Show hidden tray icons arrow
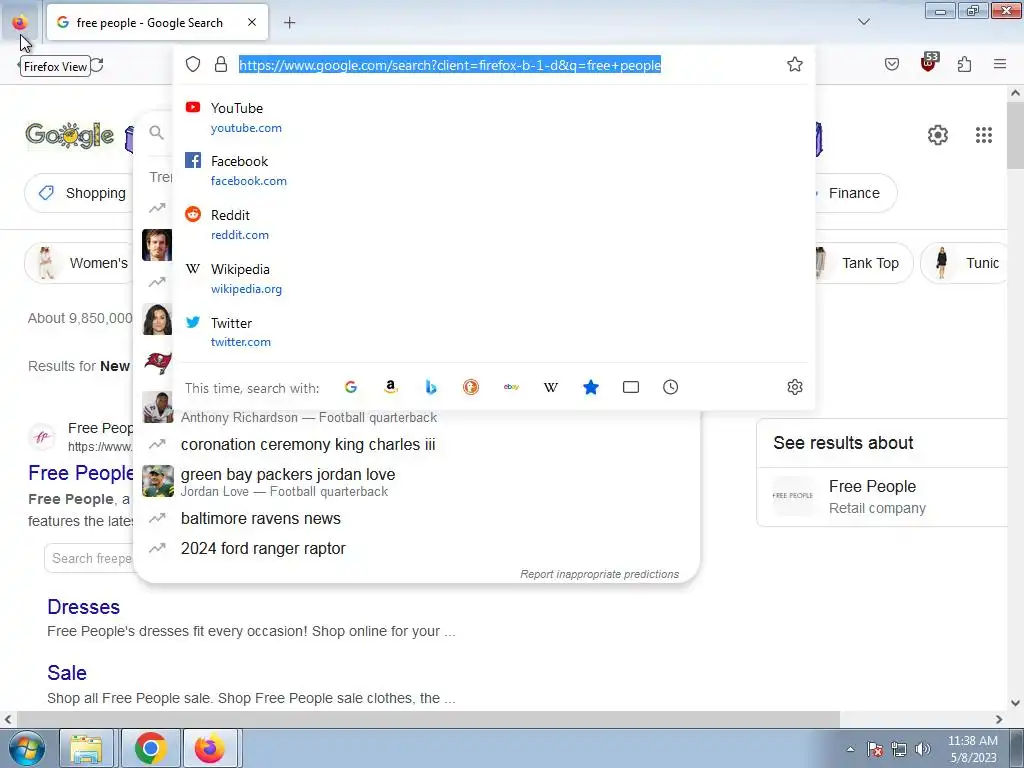This screenshot has width=1024, height=768. [850, 749]
